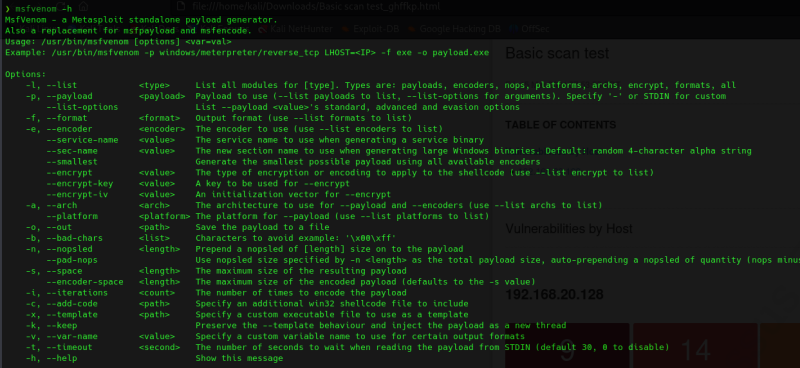Screen dimensions: 800x368
Task: Open the Exploit-DB bookmark
Action: point(371,29)
